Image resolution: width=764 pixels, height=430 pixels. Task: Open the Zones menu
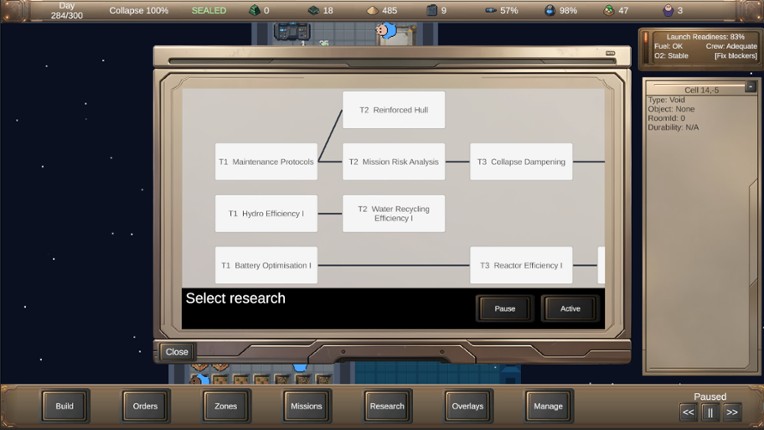(x=226, y=406)
